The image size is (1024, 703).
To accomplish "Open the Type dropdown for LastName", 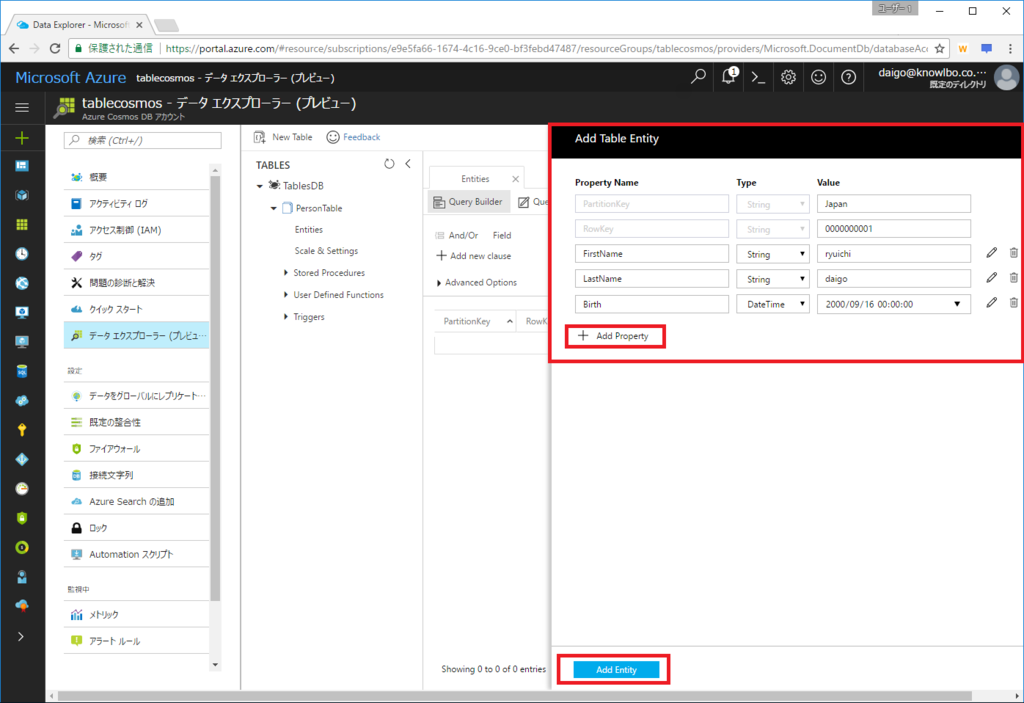I will coord(773,279).
